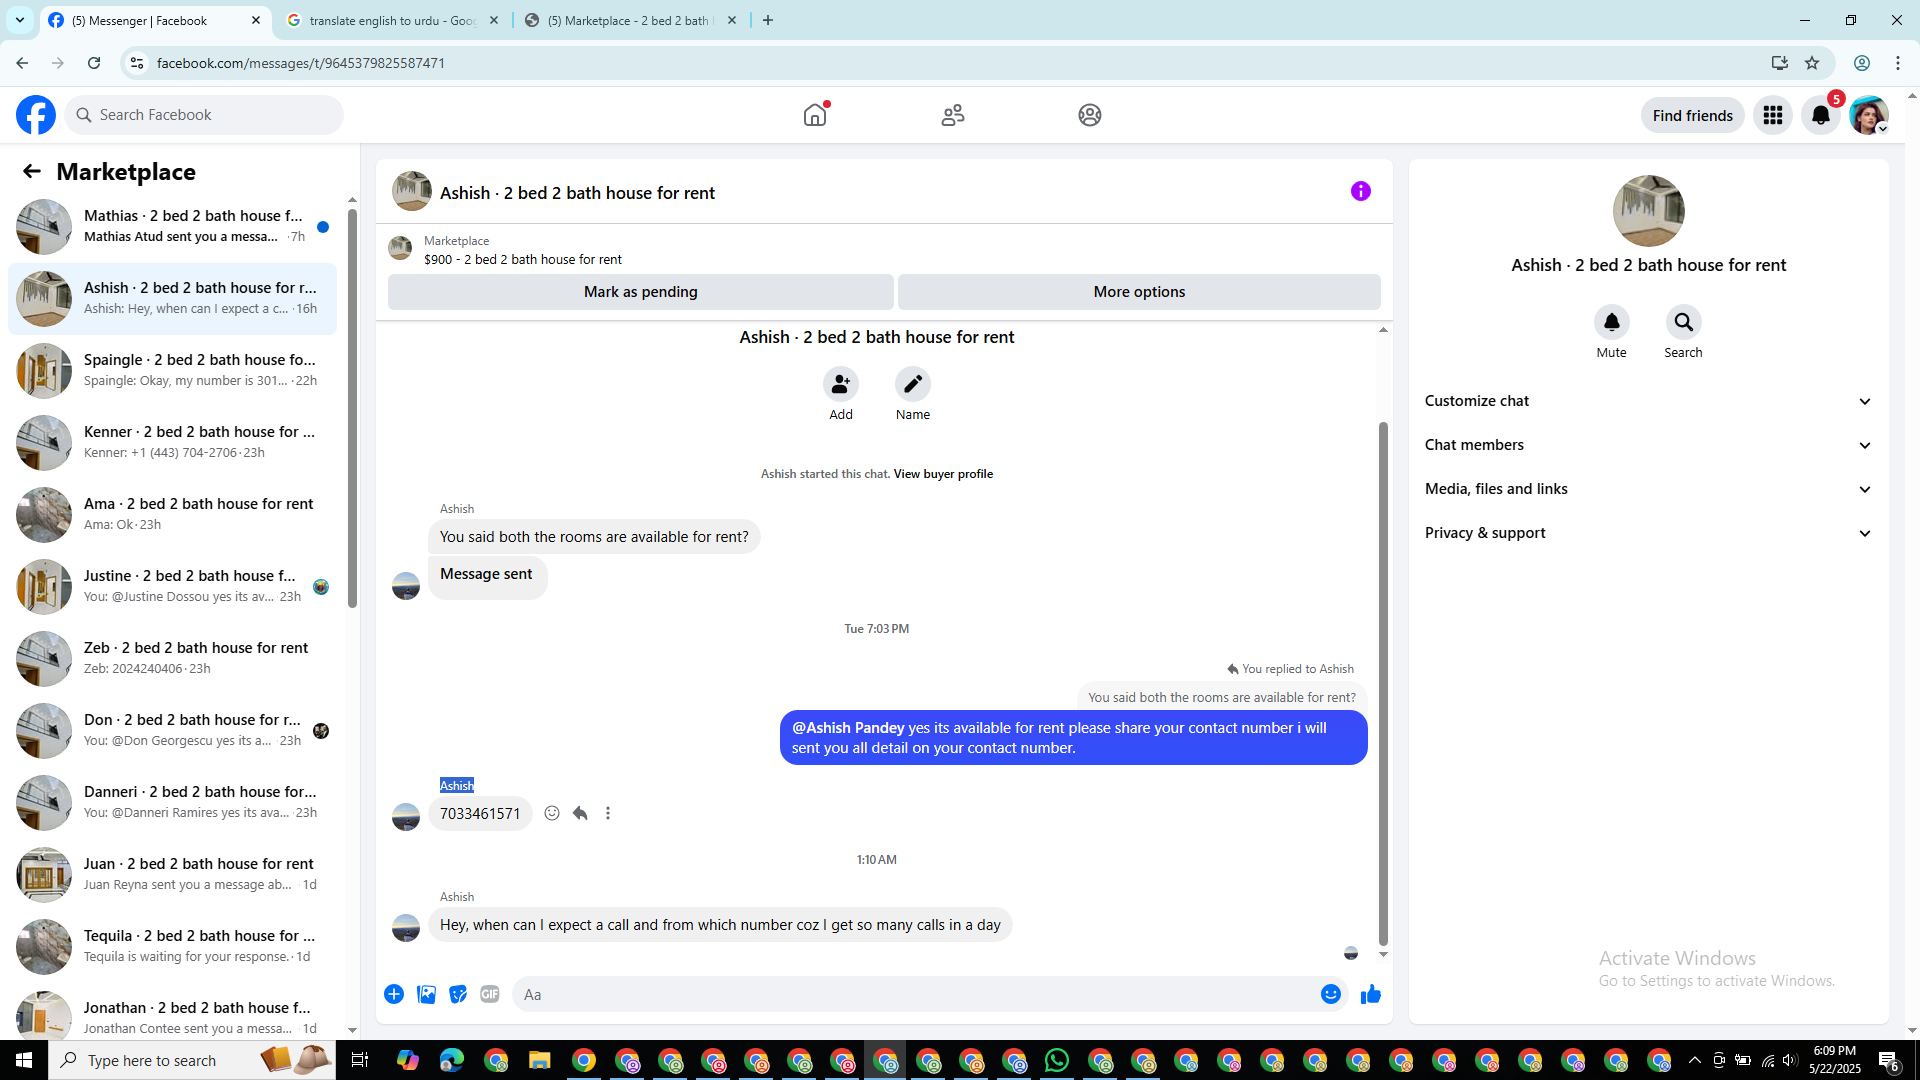Reply to the 7033461571 message
1920x1080 pixels.
580,813
